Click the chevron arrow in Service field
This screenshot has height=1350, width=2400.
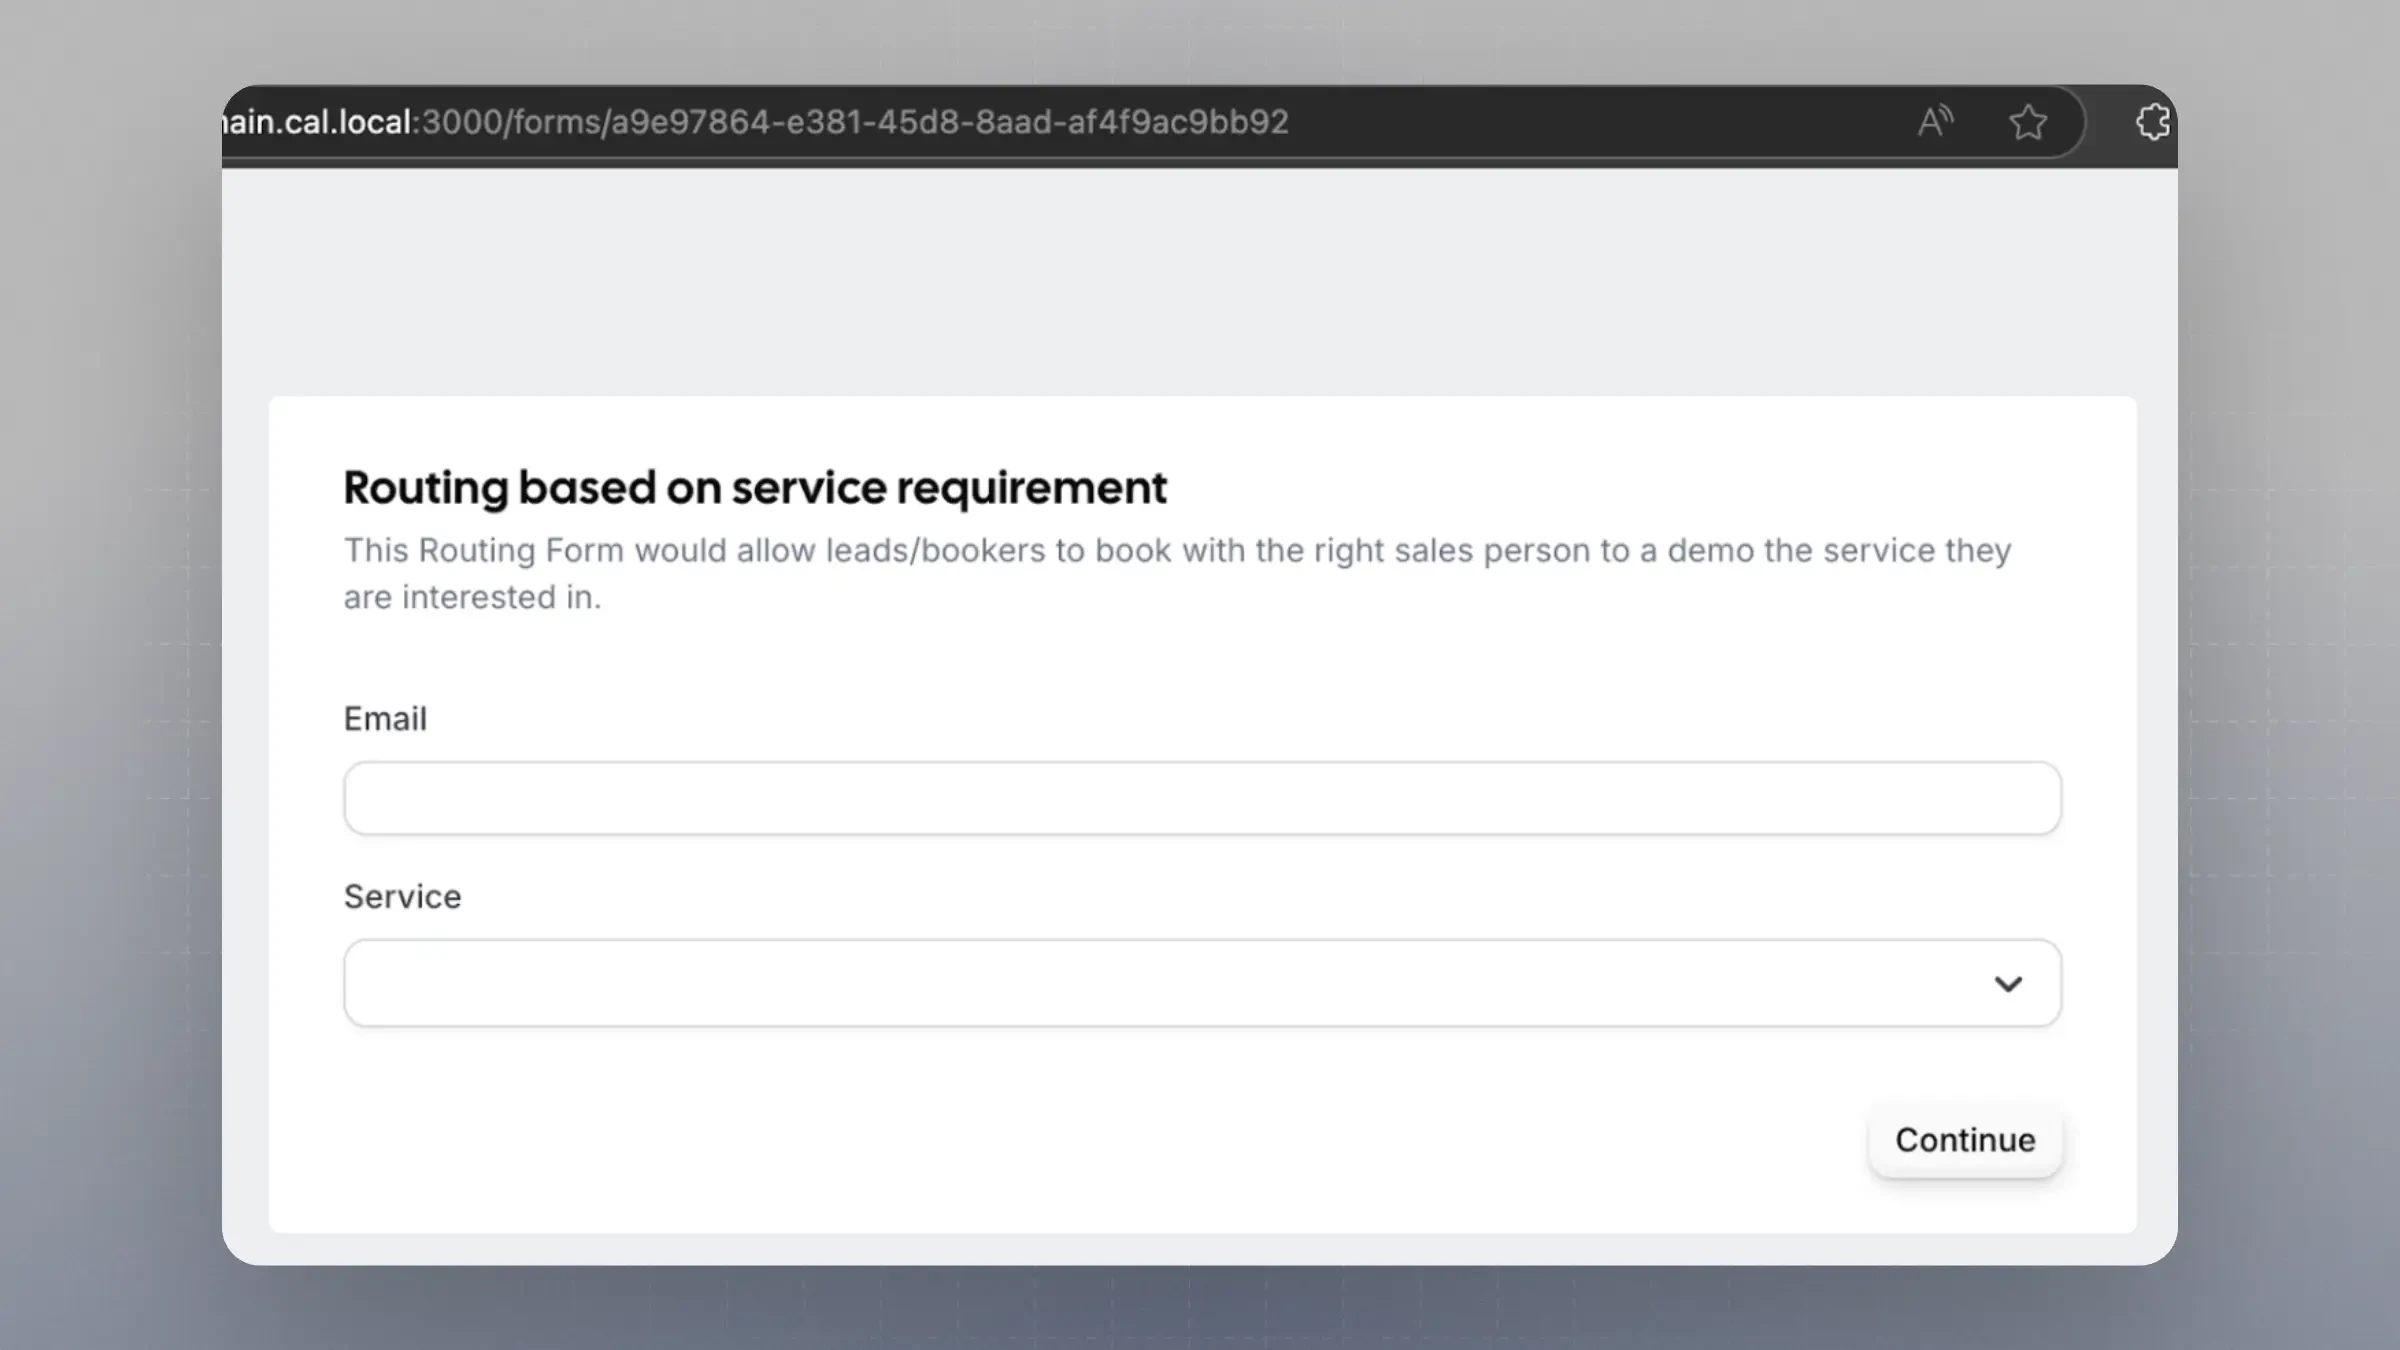(x=2008, y=984)
